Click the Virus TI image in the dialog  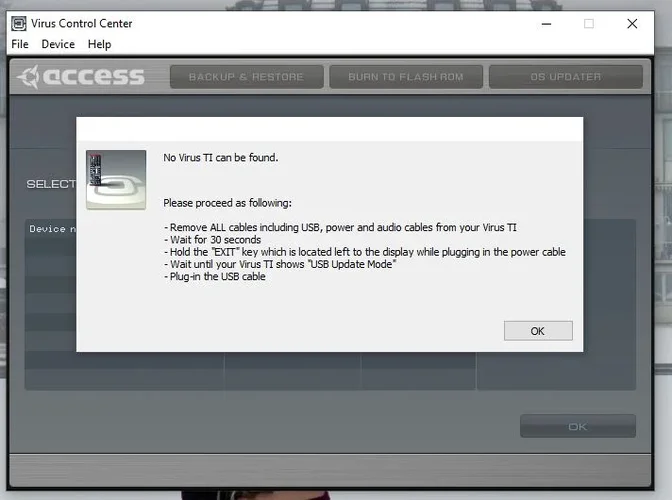click(116, 180)
